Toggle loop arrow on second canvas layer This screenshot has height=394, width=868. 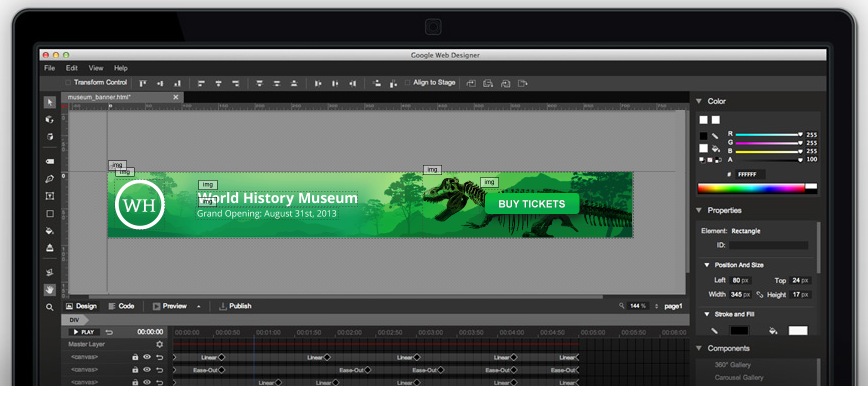[x=159, y=370]
